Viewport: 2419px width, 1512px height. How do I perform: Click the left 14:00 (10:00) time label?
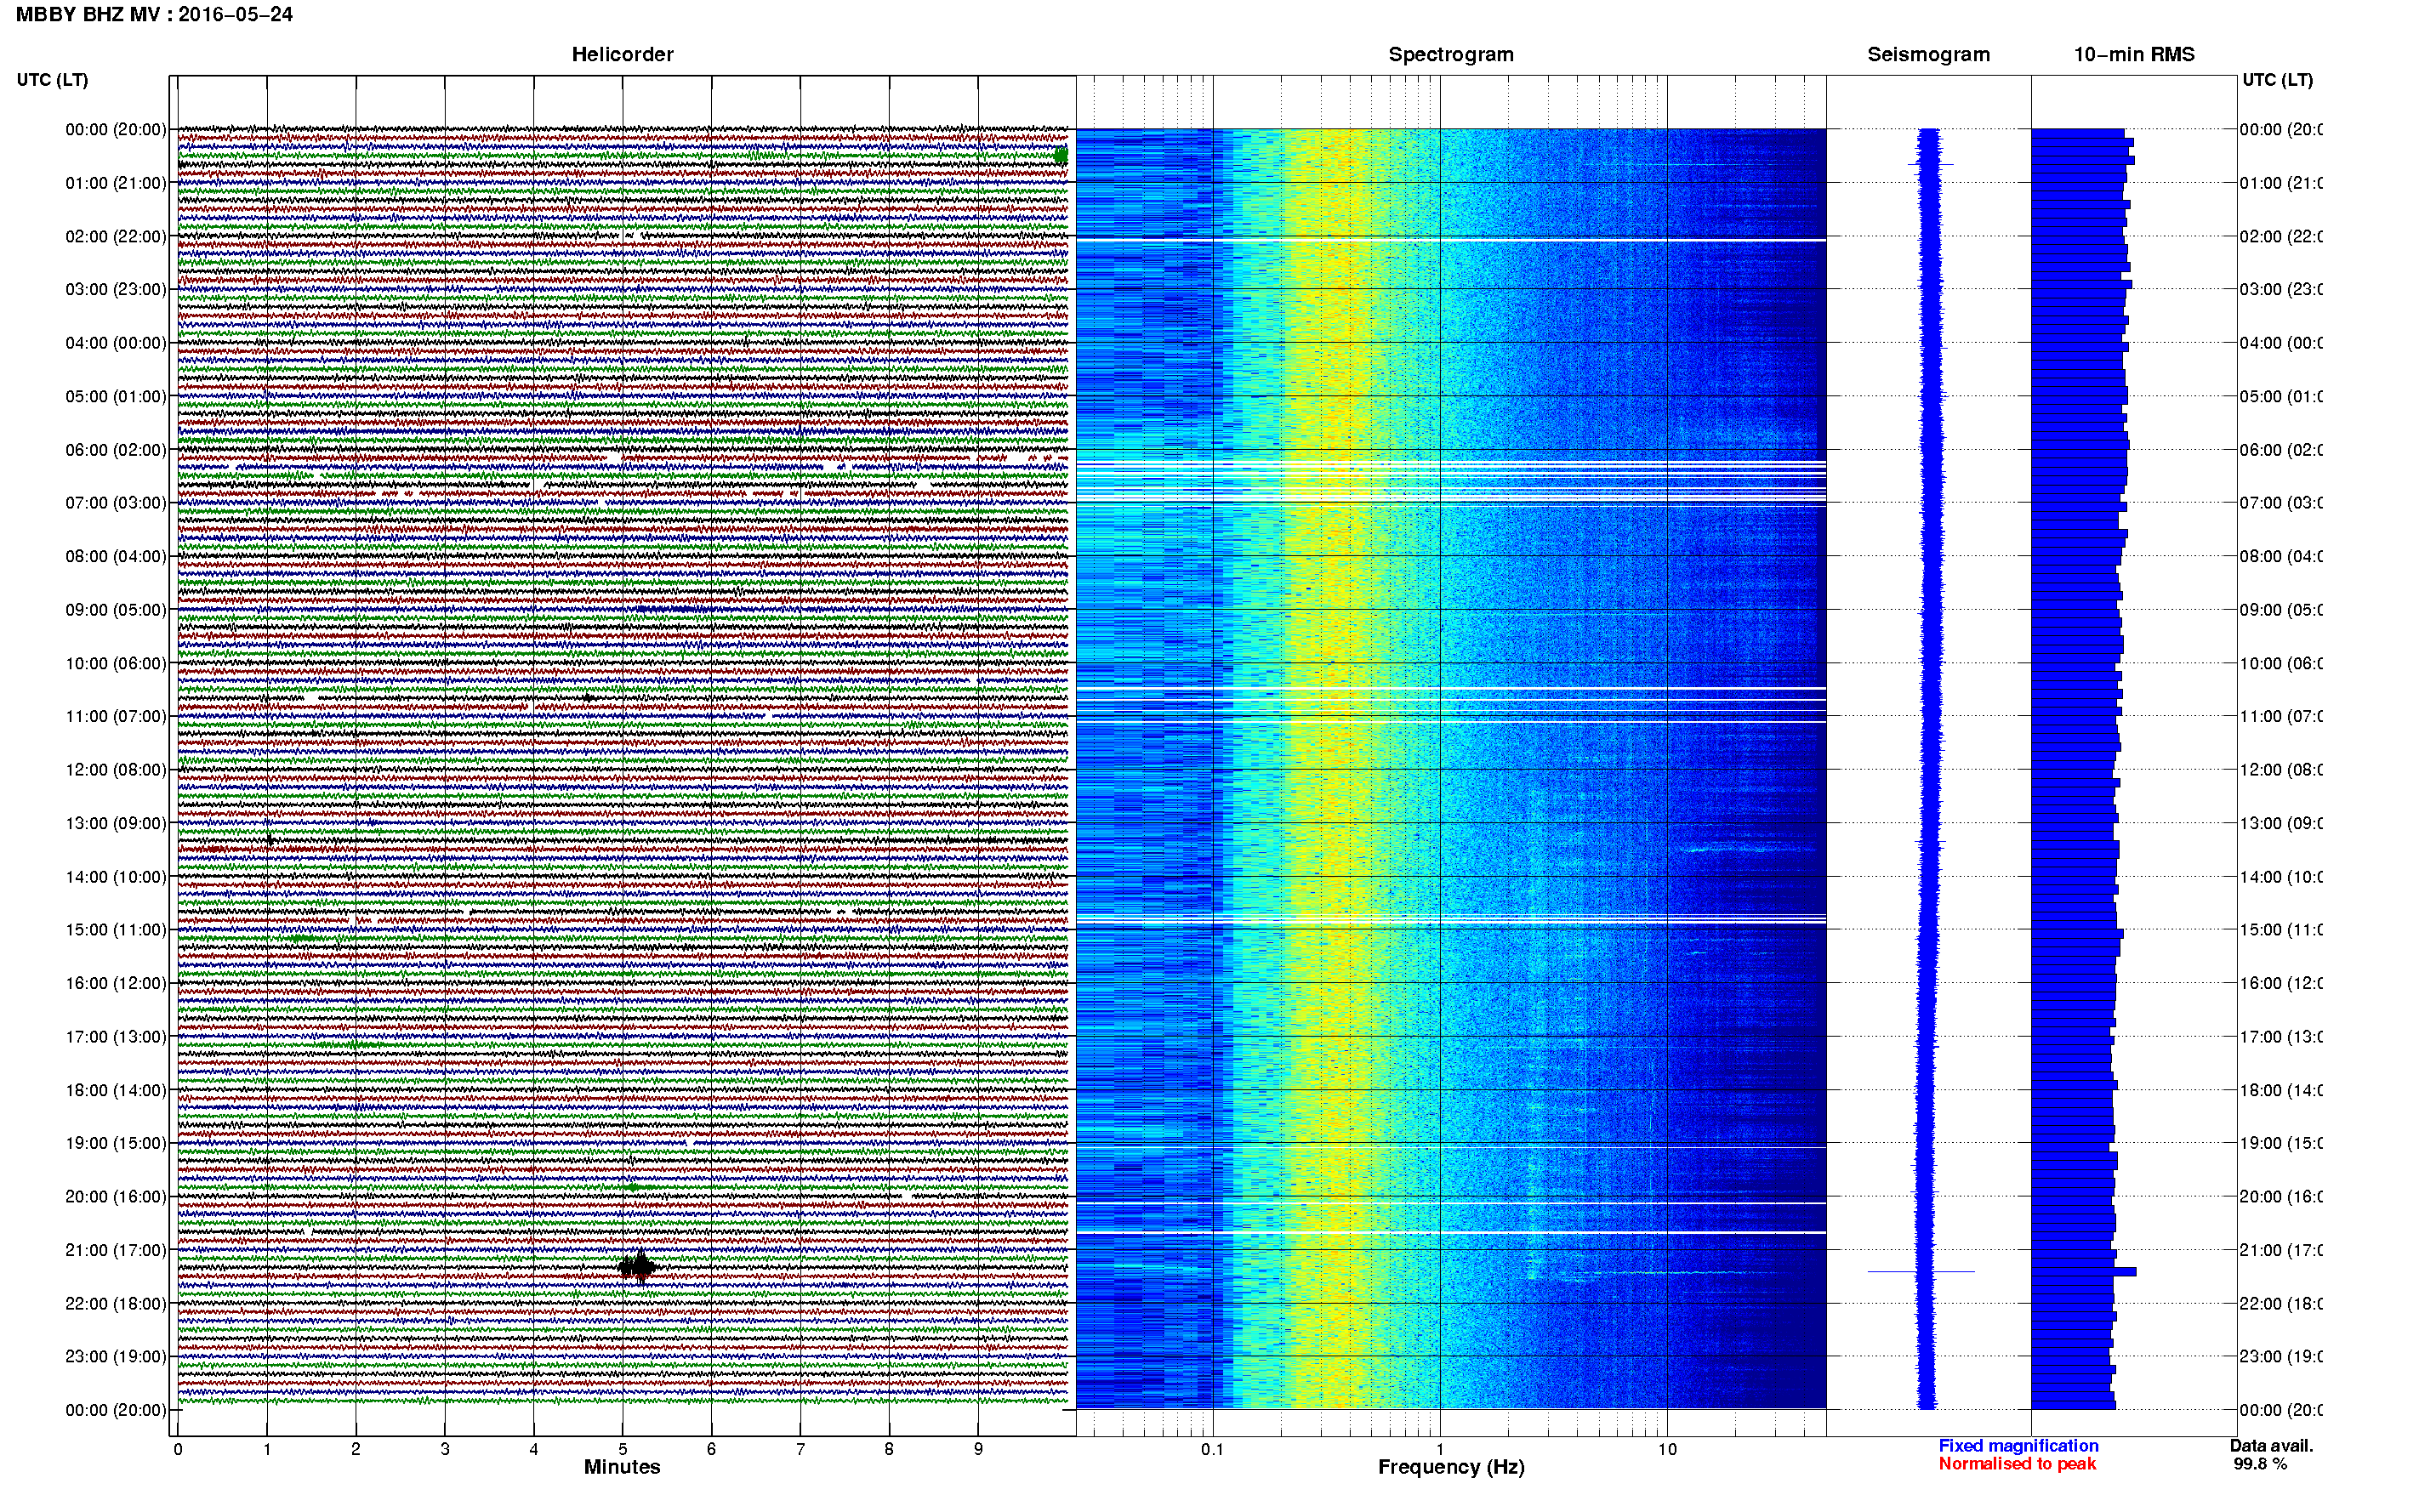point(116,877)
